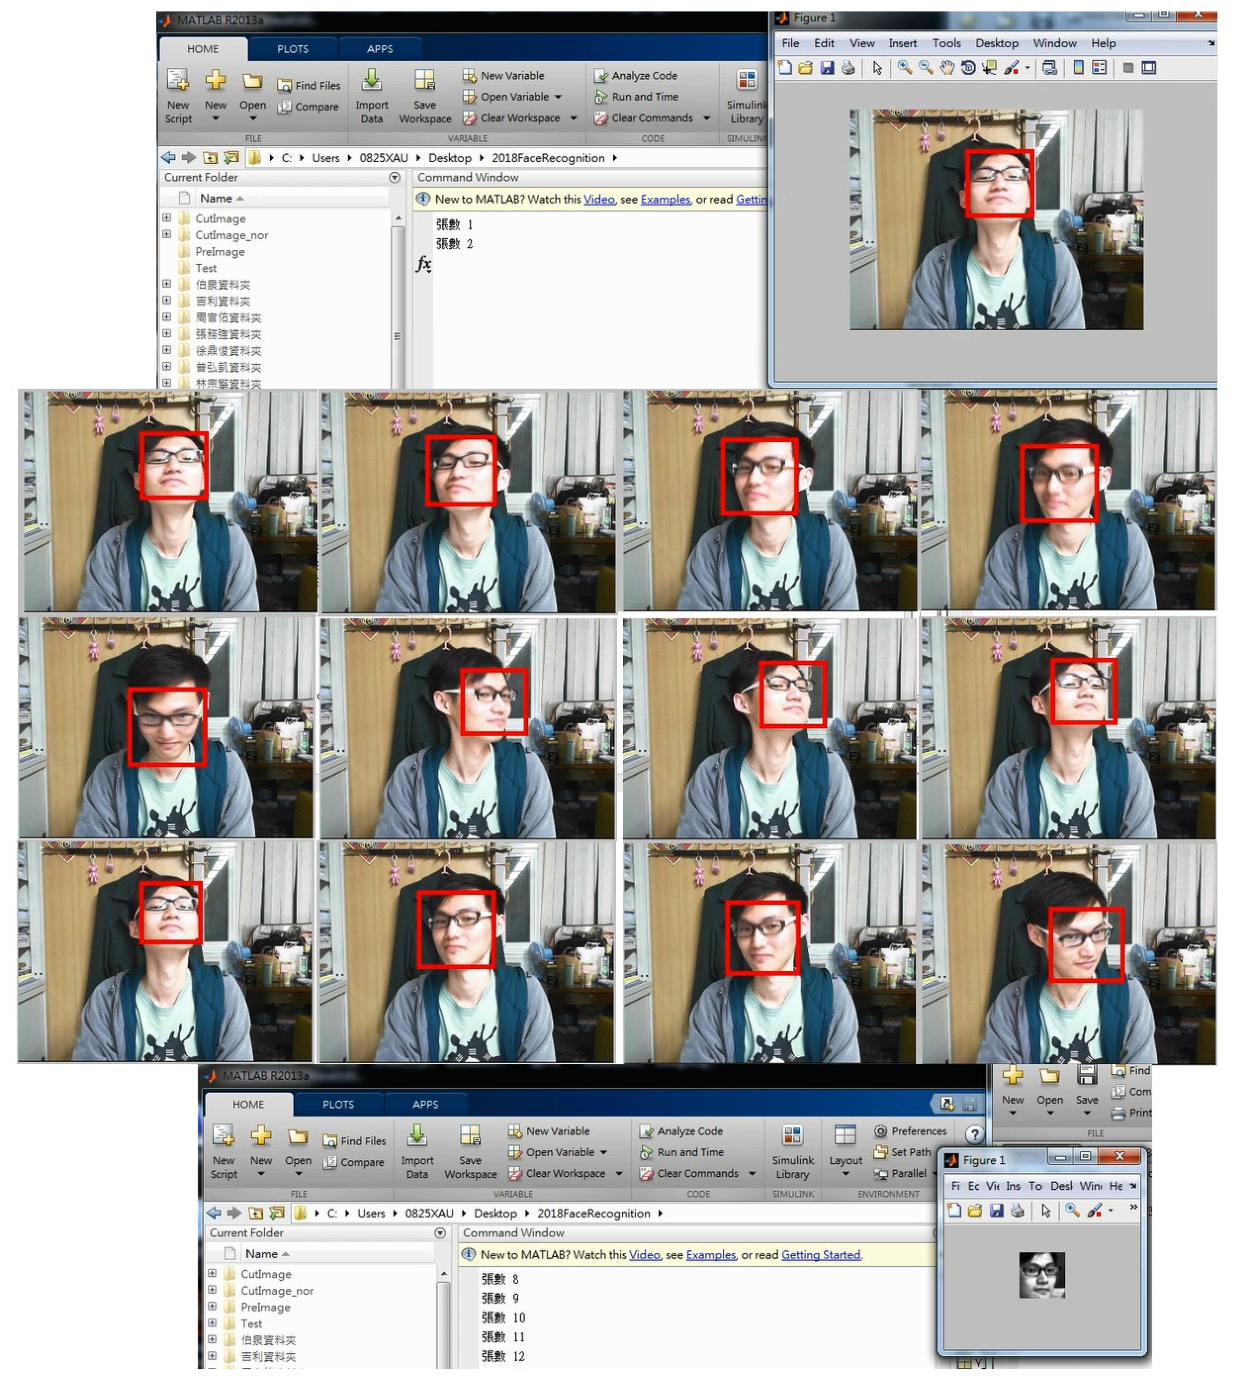Click Compare in MATLAB window listing 張數 2
The image size is (1235, 1383).
coord(308,107)
